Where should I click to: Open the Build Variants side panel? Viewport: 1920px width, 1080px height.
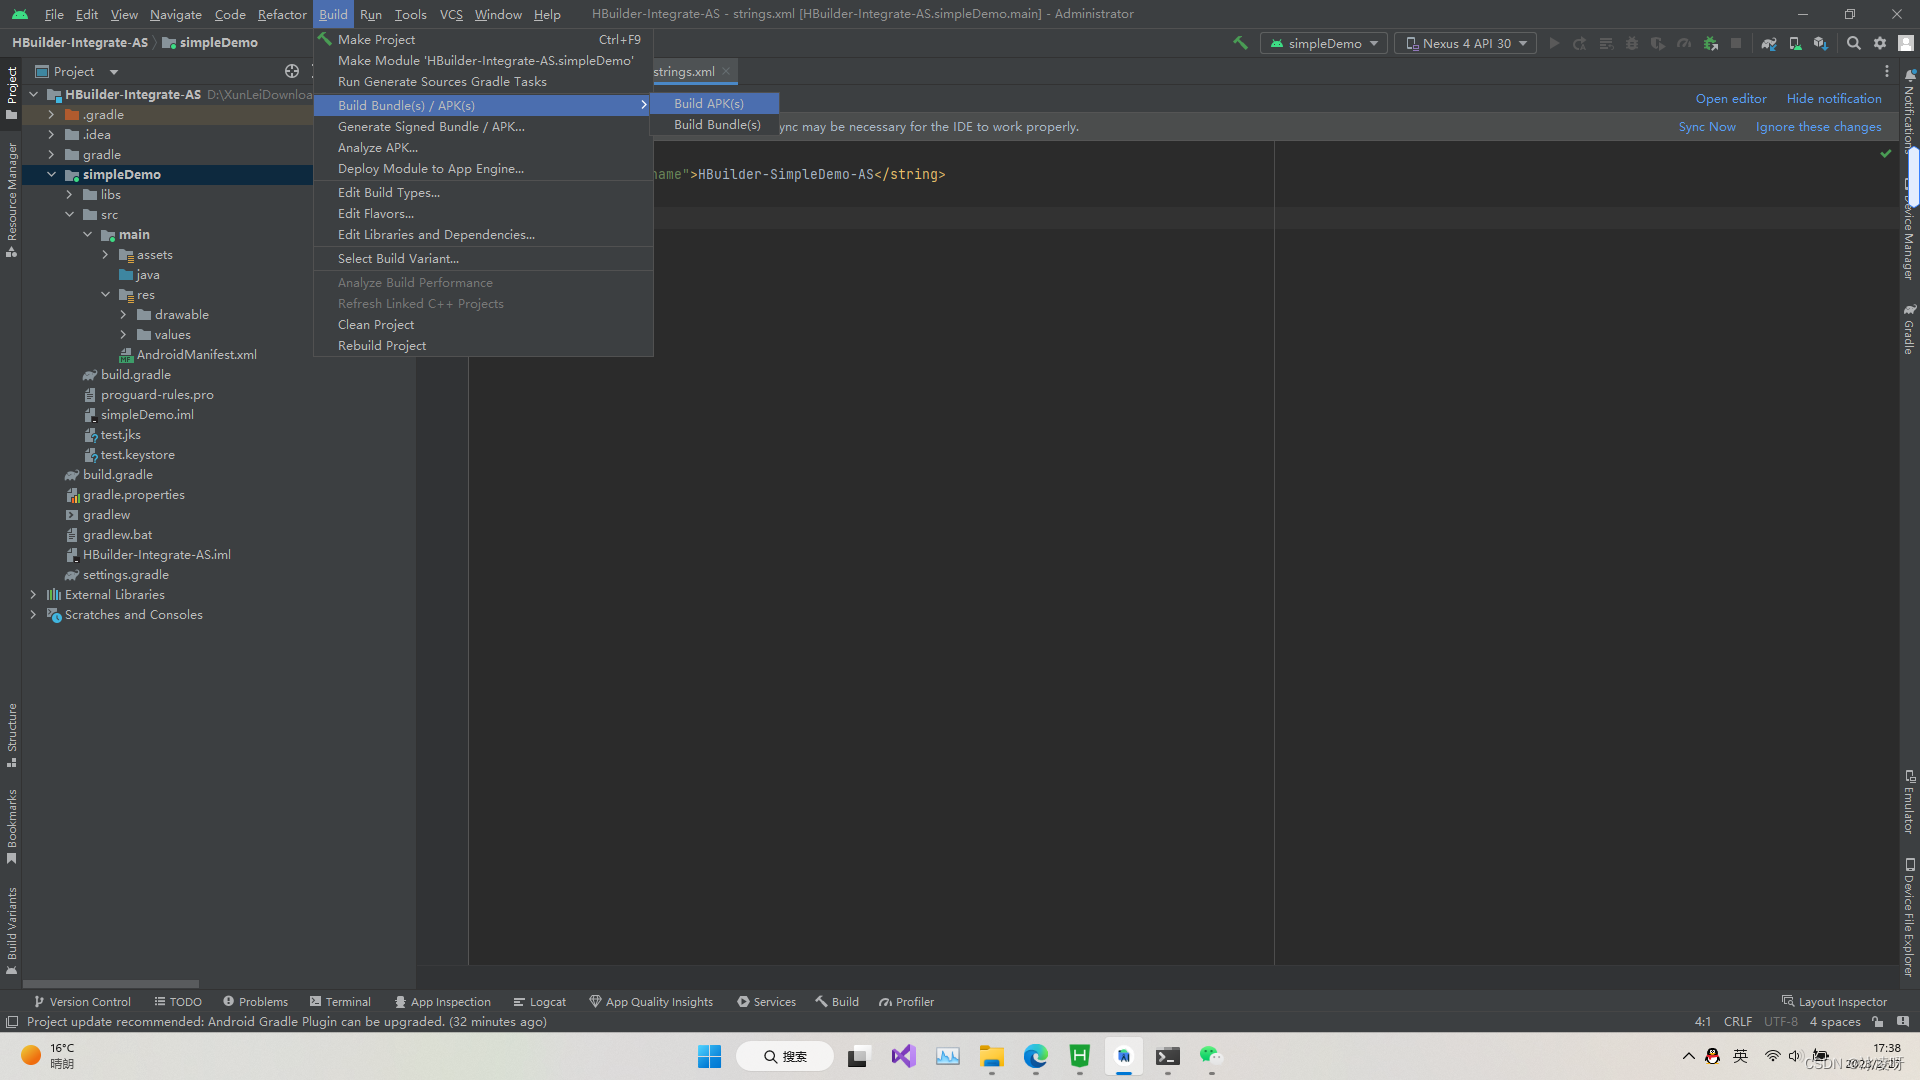[12, 931]
